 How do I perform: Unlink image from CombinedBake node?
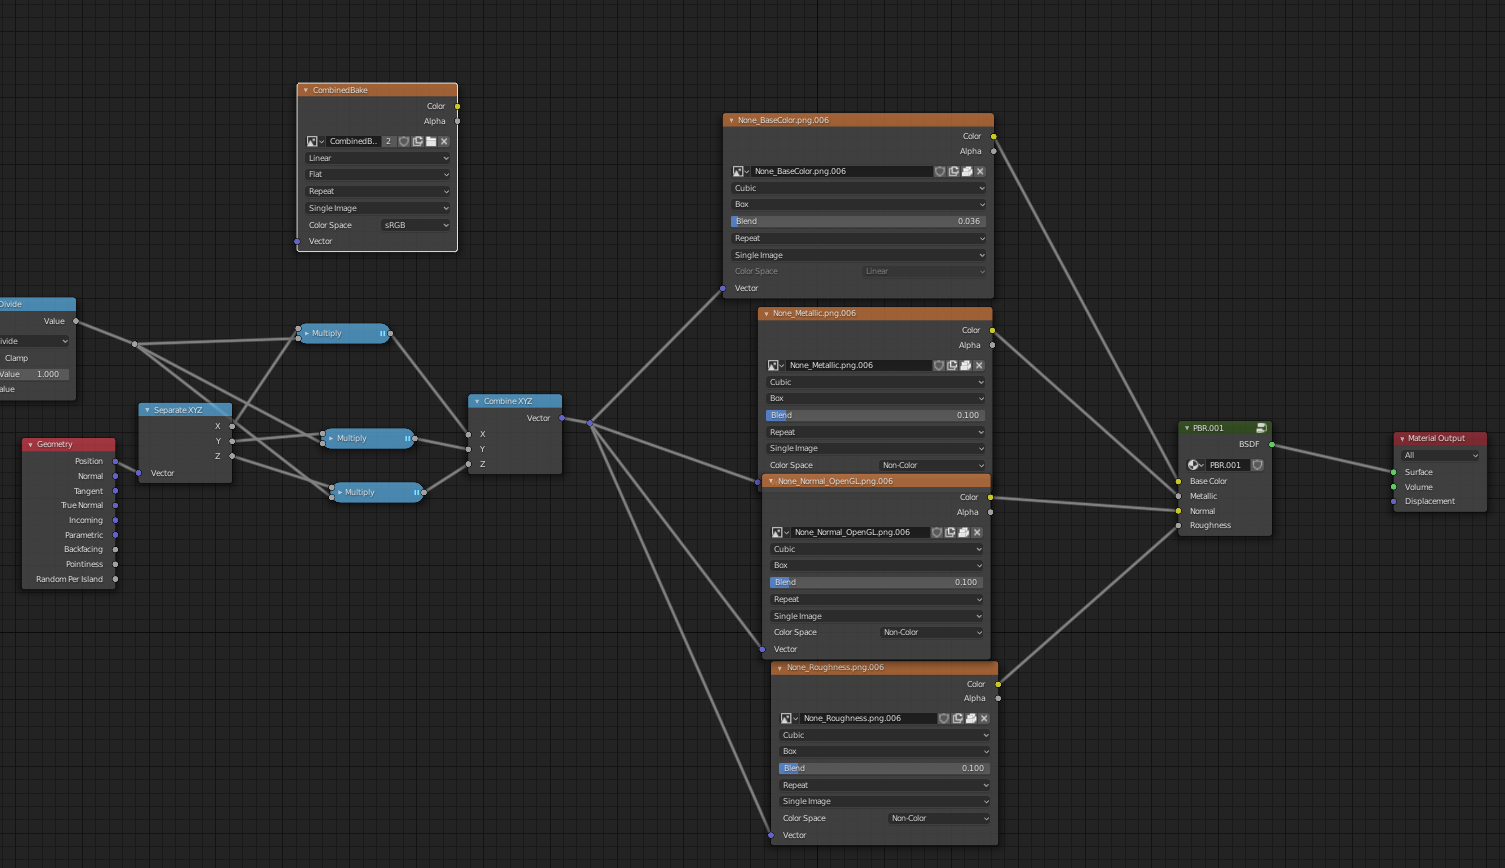[x=444, y=141]
